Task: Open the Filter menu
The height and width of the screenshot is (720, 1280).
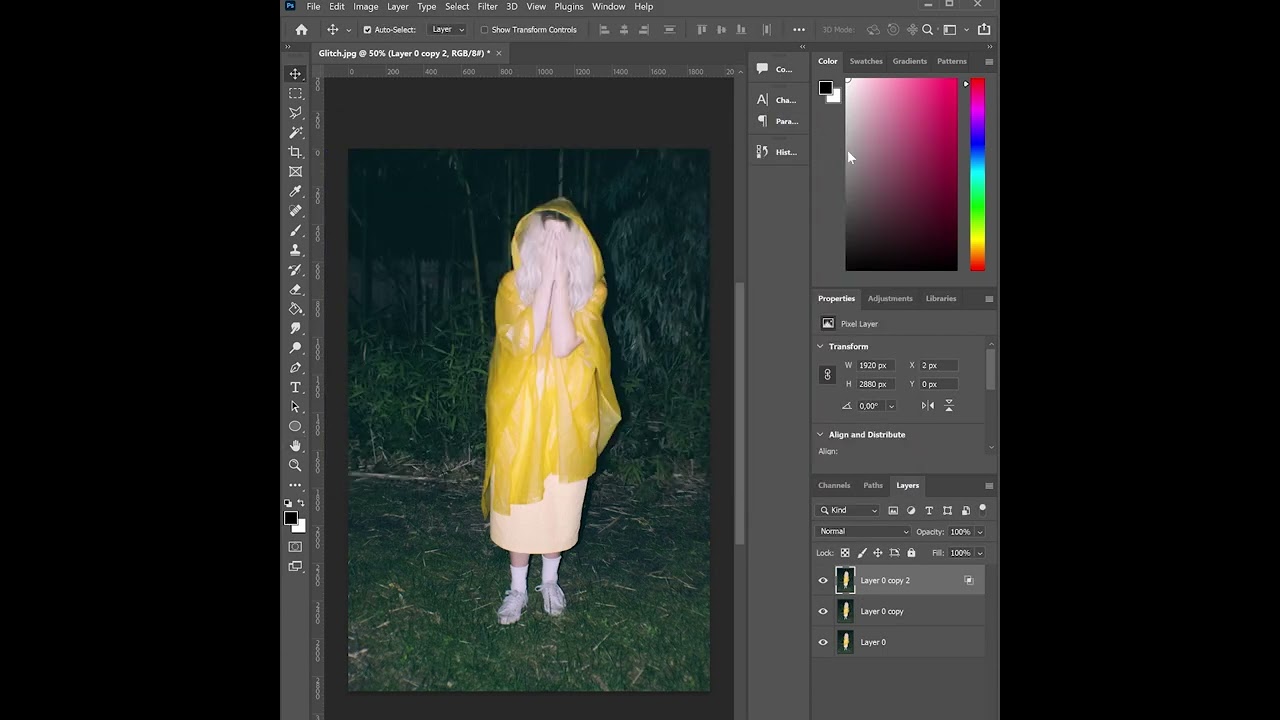Action: coord(487,7)
